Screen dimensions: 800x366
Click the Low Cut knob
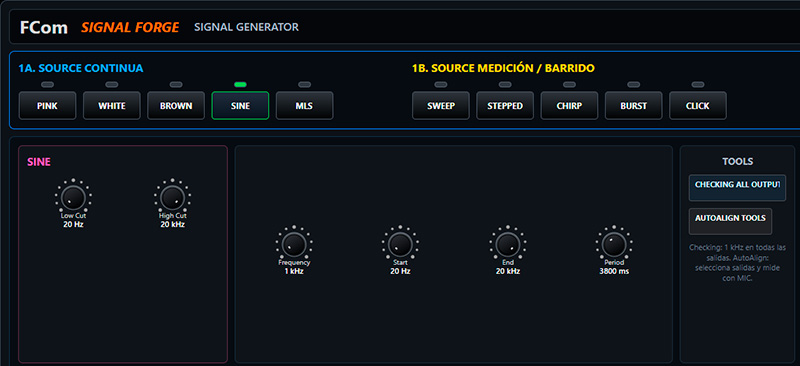73,198
